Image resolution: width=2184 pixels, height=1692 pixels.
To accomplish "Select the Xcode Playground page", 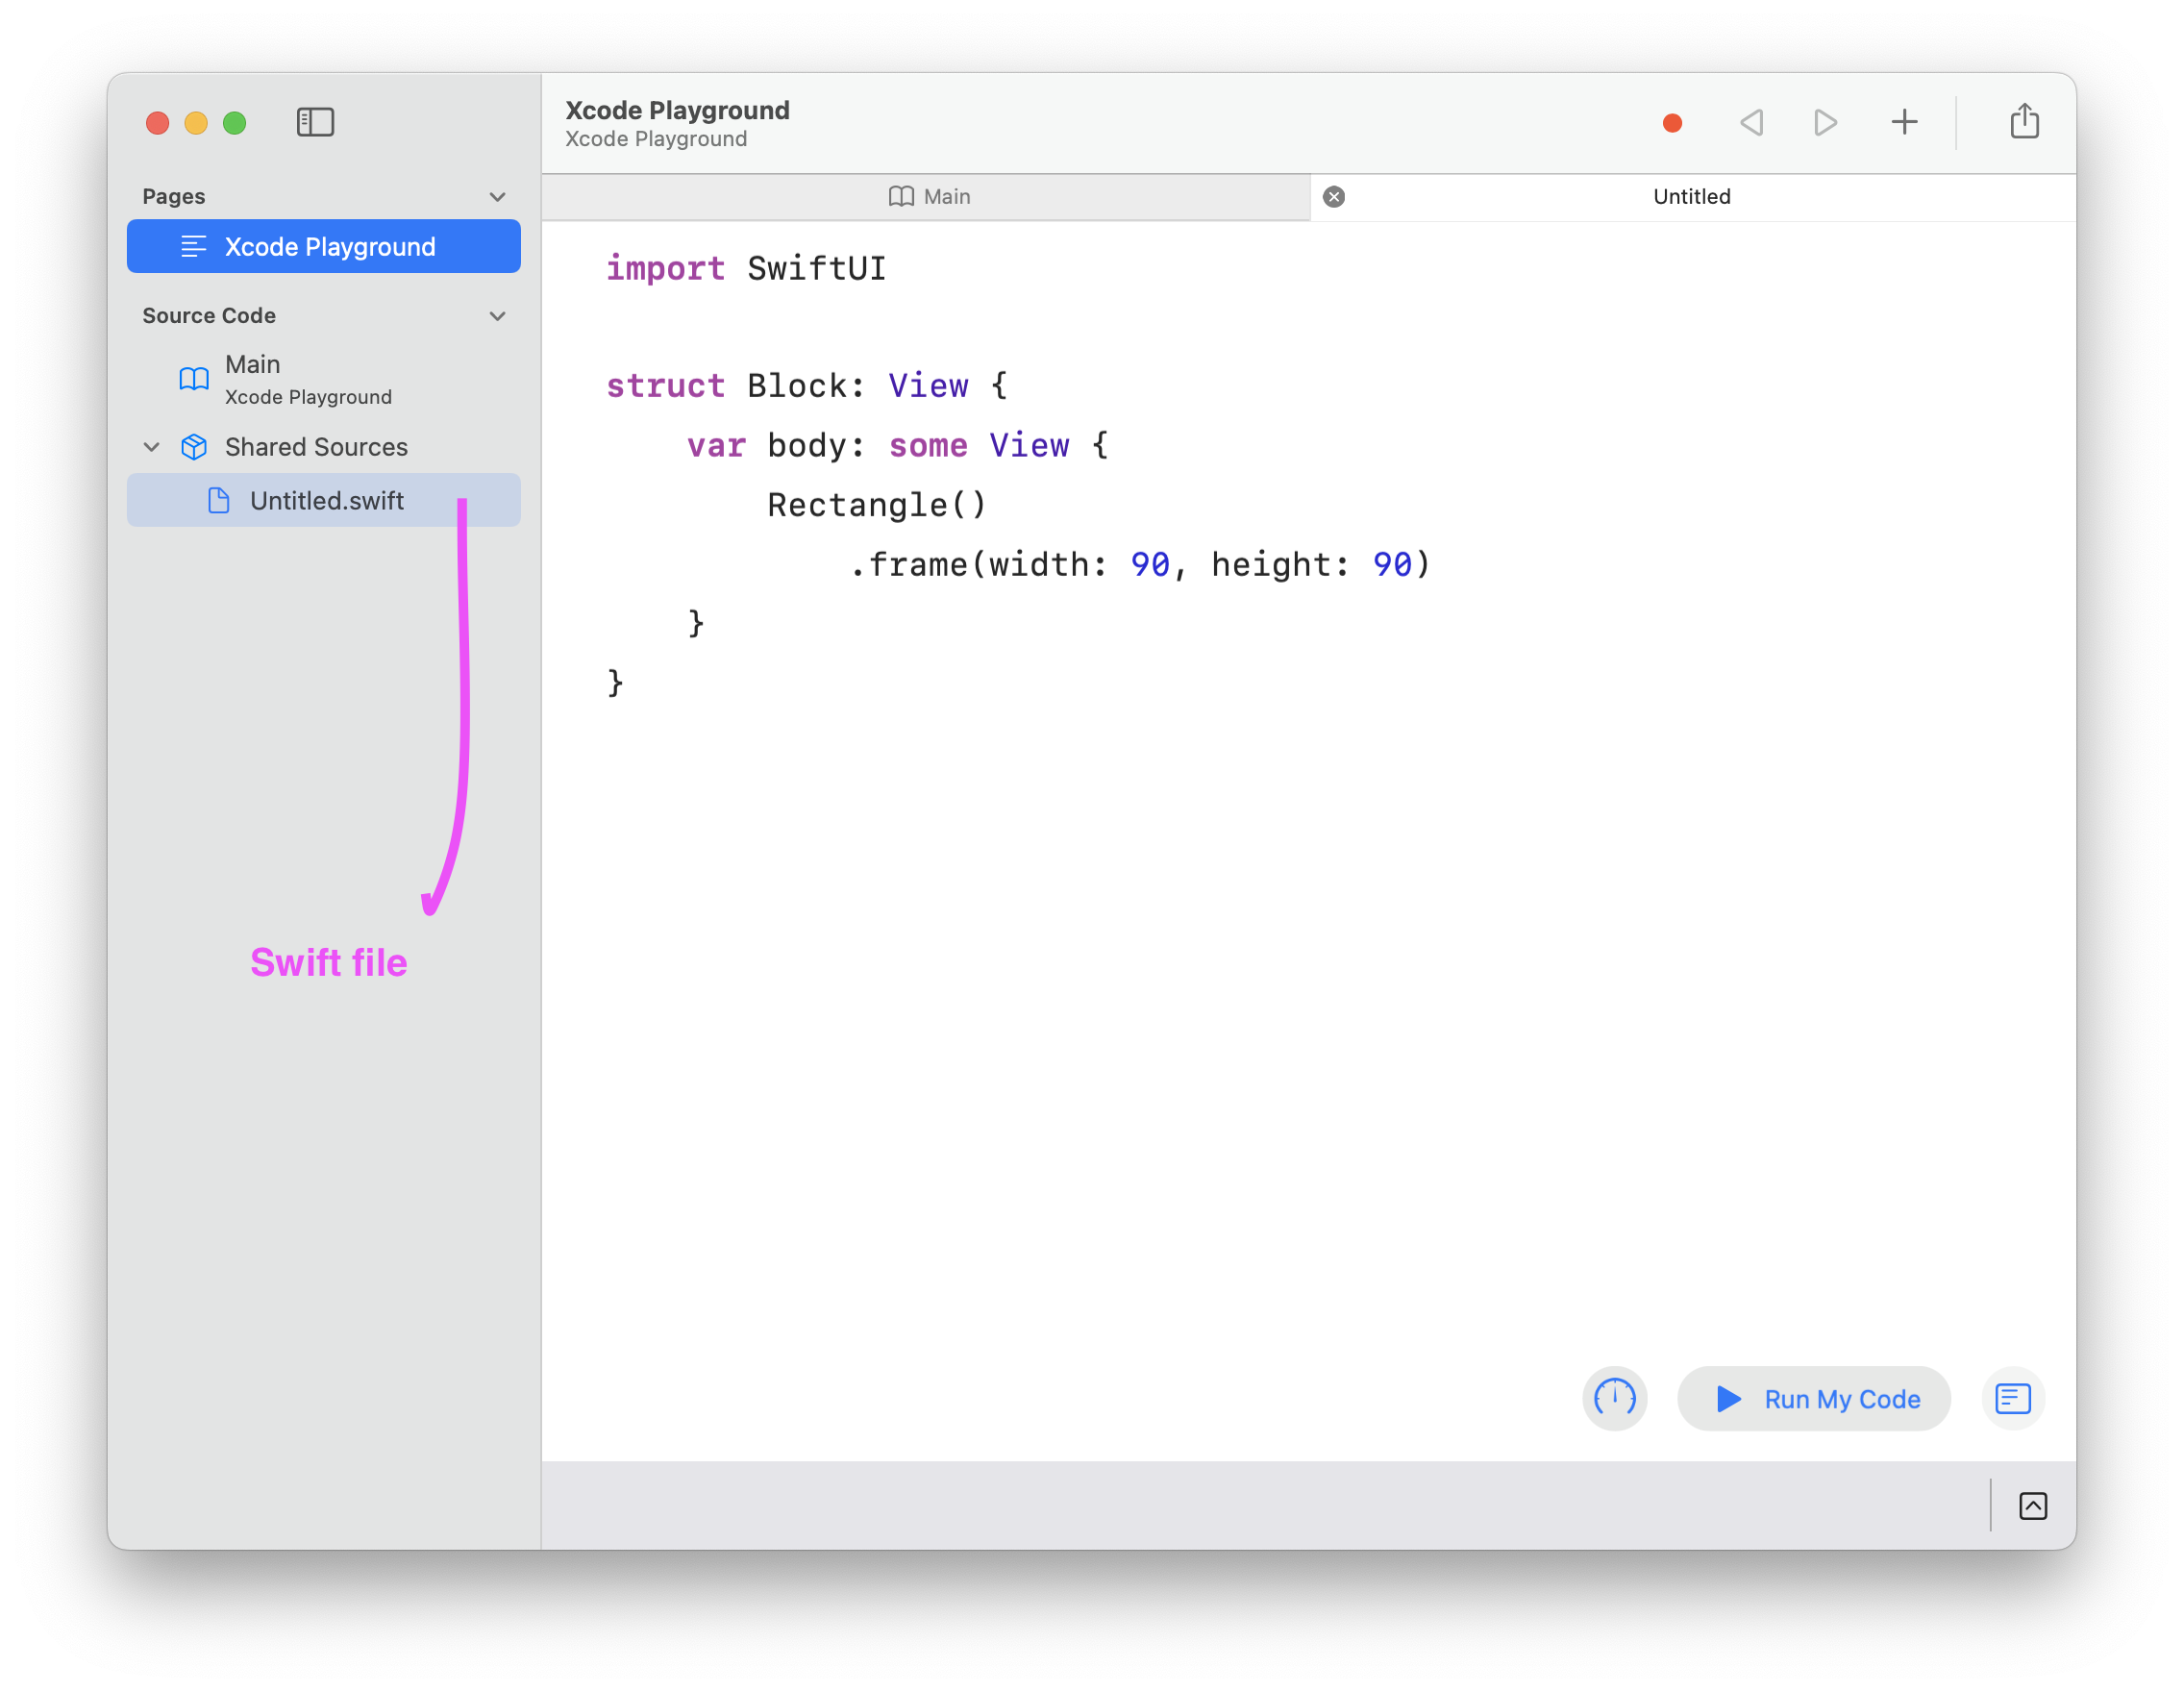I will 323,246.
